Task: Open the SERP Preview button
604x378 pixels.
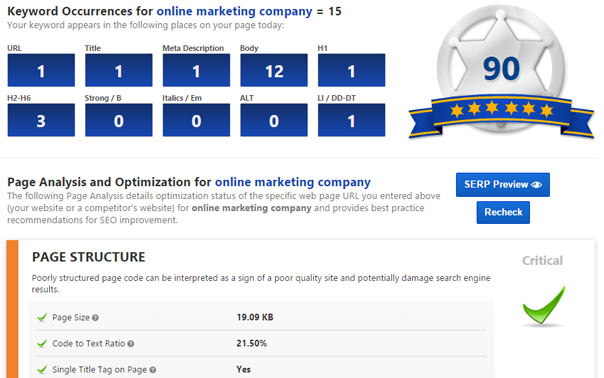Action: pyautogui.click(x=503, y=185)
